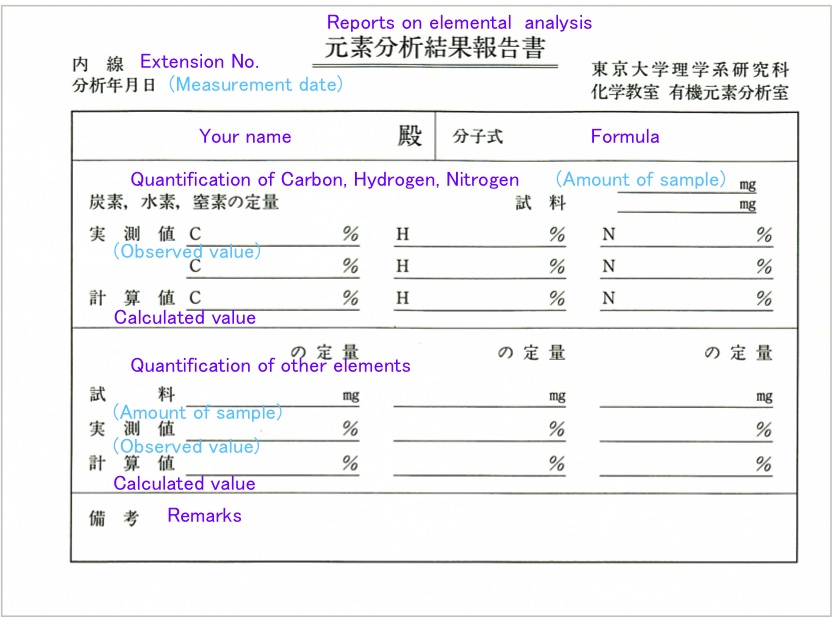Click the 'Formula' field label
Screen dimensions: 832x617
click(x=625, y=136)
